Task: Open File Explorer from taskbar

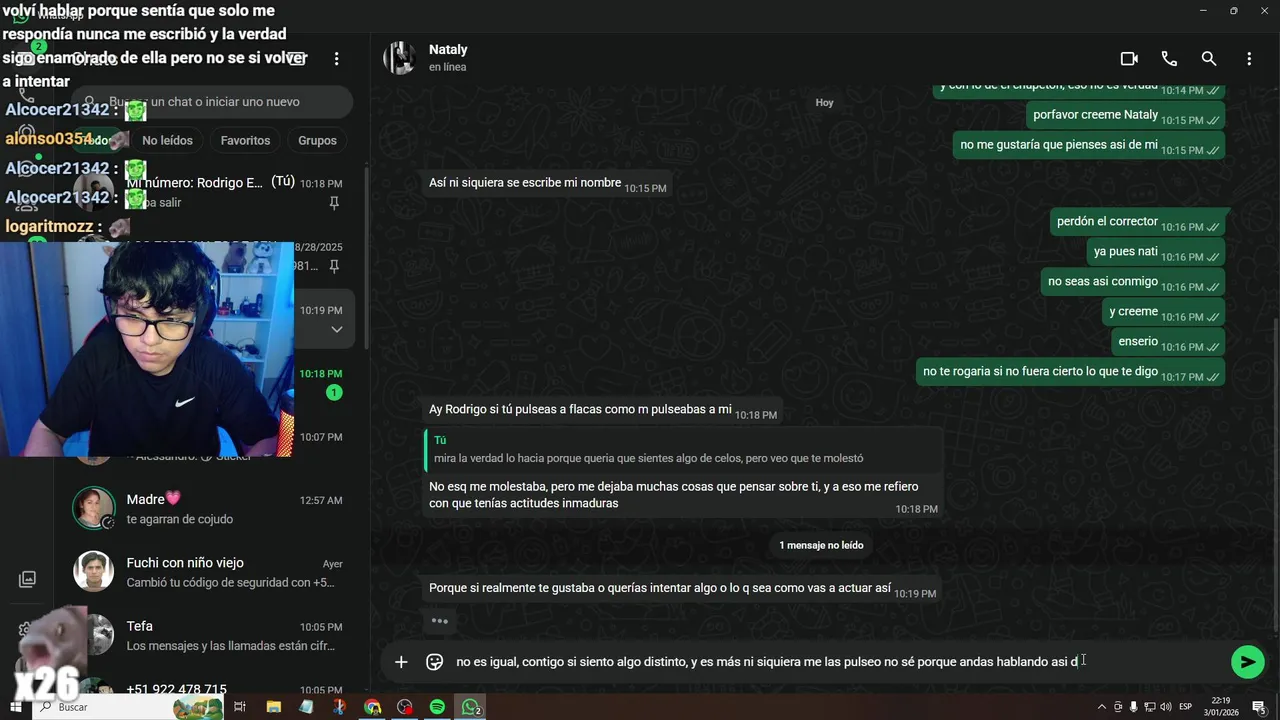Action: coord(274,707)
